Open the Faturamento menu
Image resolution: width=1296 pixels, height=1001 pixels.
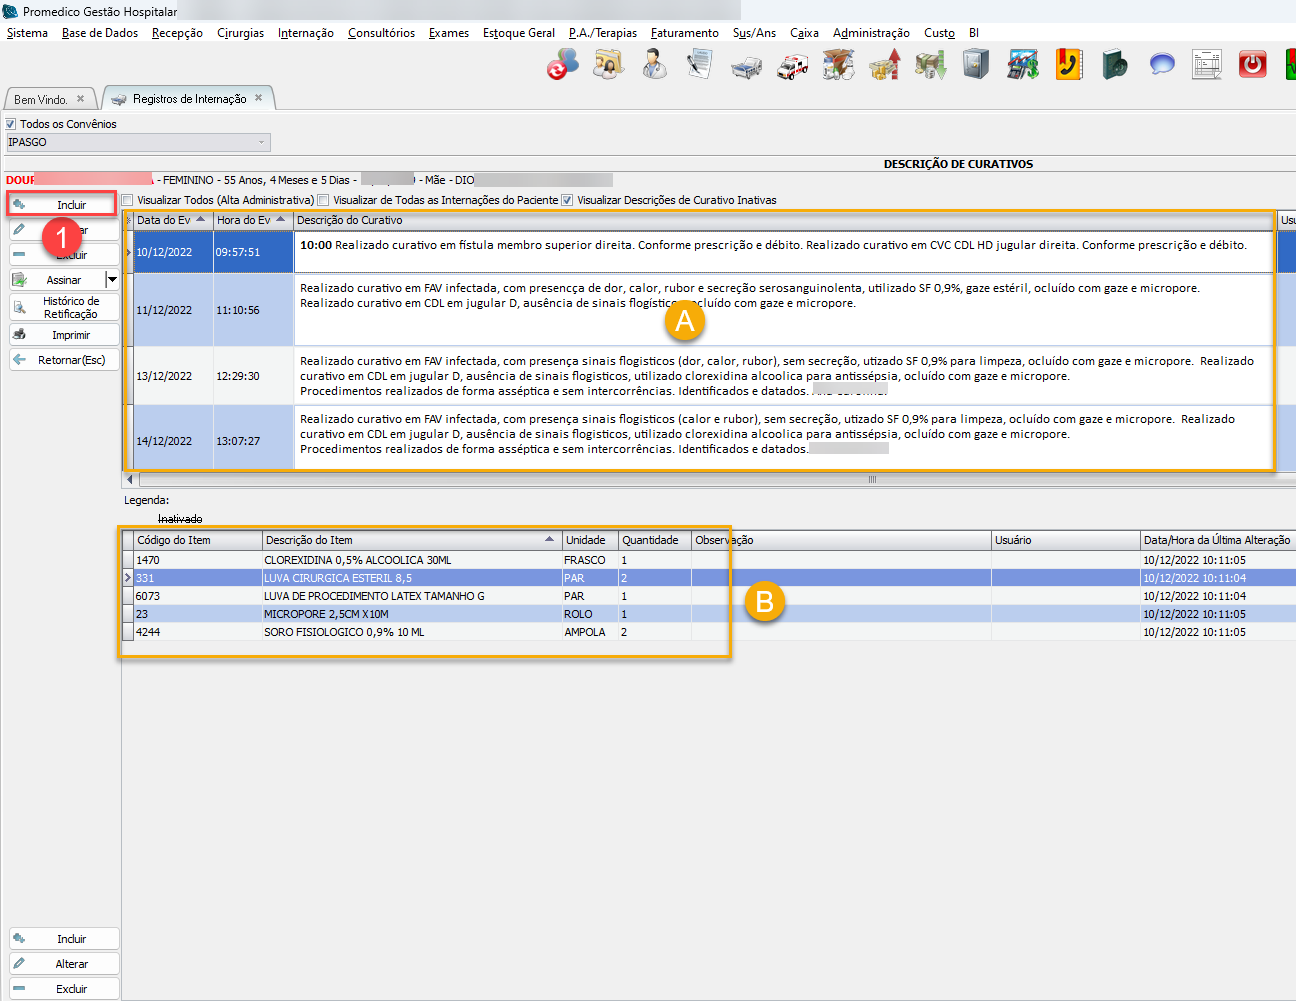tap(684, 33)
